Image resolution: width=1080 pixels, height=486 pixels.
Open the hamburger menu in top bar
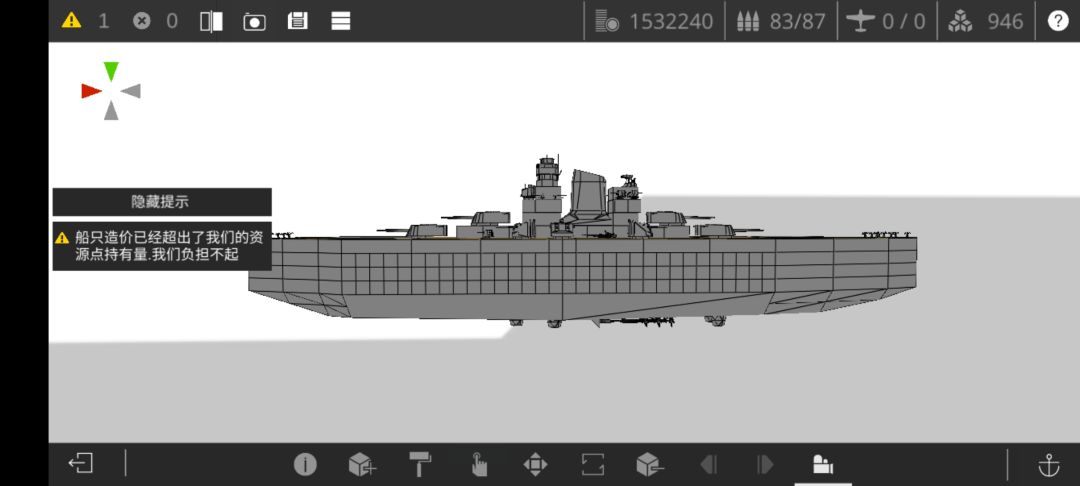point(341,21)
